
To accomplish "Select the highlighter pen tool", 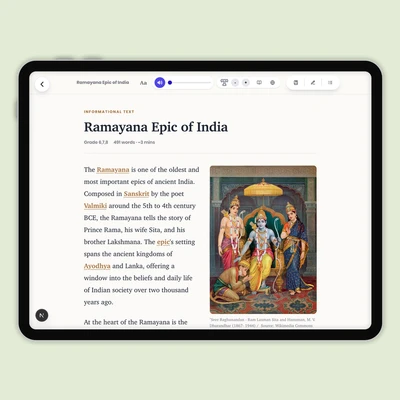I will (x=313, y=83).
